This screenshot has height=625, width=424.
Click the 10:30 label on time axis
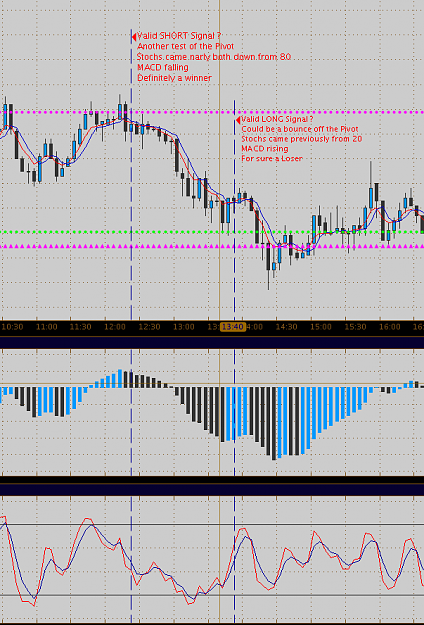tap(12, 327)
